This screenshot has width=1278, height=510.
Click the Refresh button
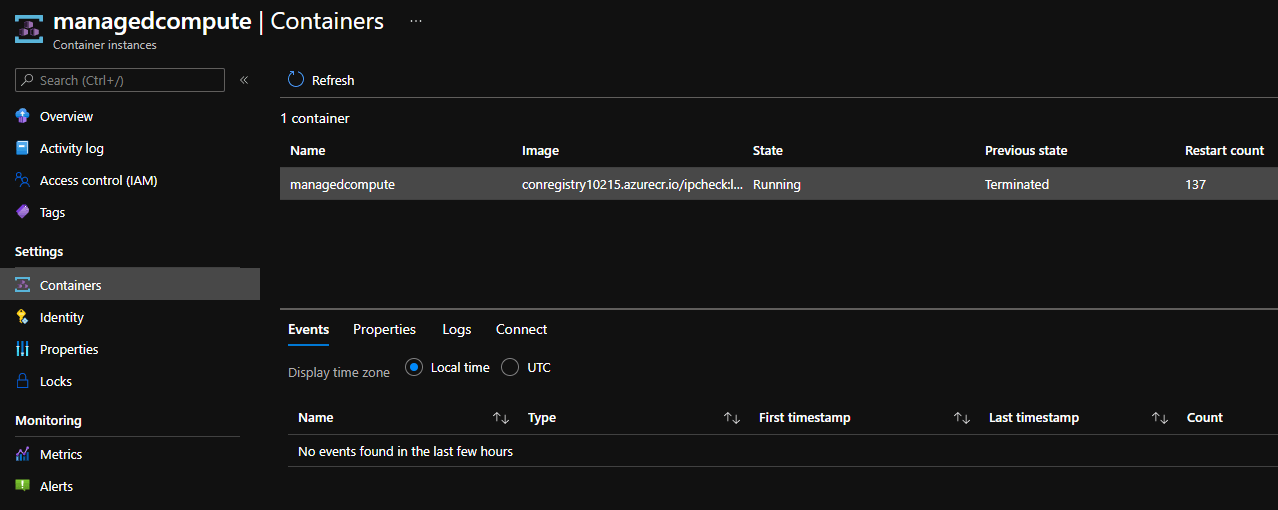321,80
